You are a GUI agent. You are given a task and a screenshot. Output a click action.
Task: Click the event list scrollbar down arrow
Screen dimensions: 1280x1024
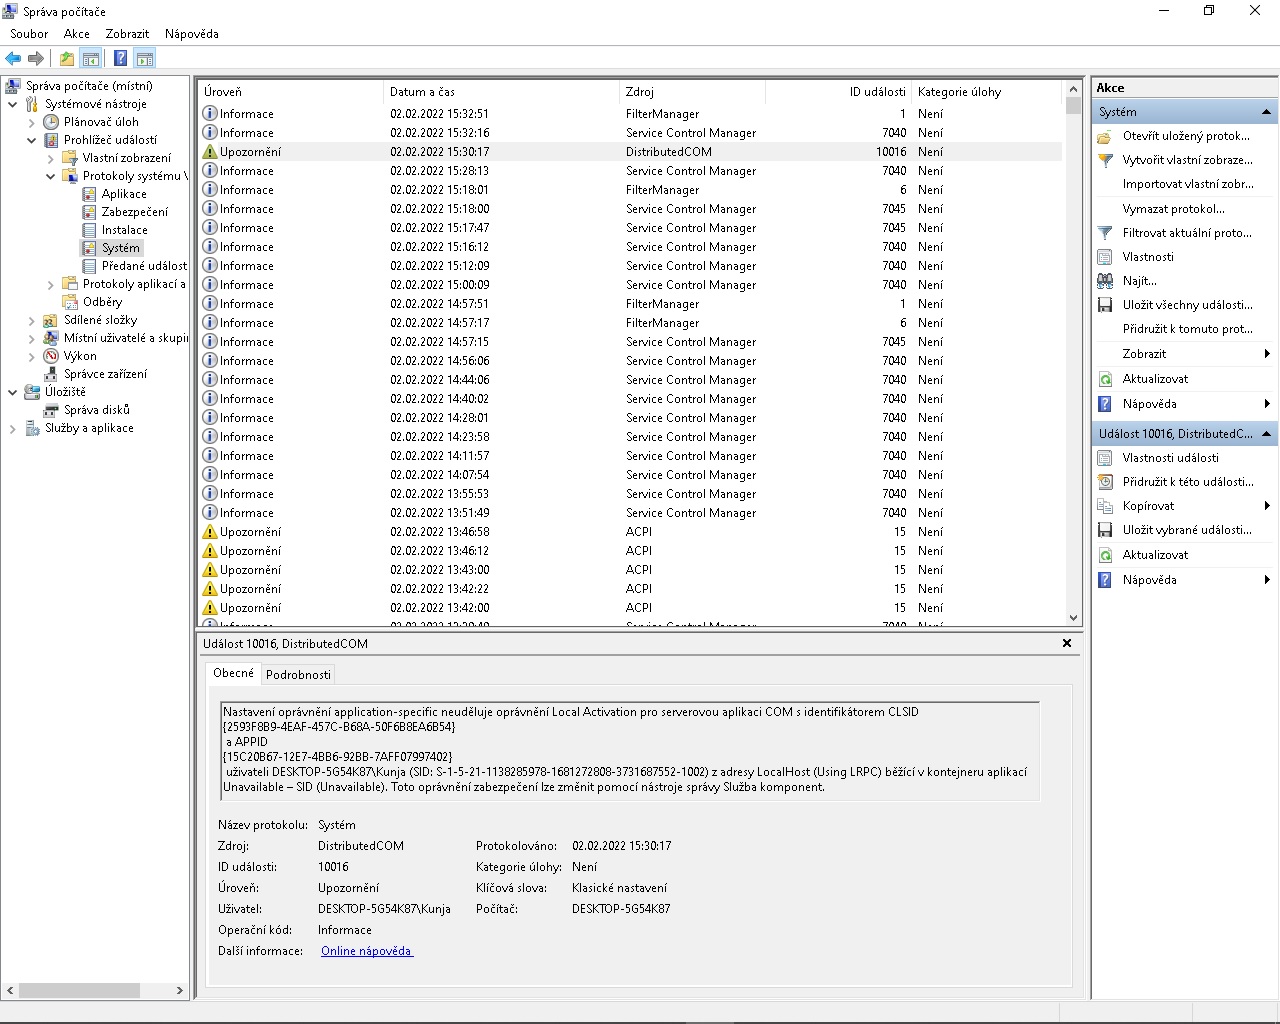[1073, 618]
